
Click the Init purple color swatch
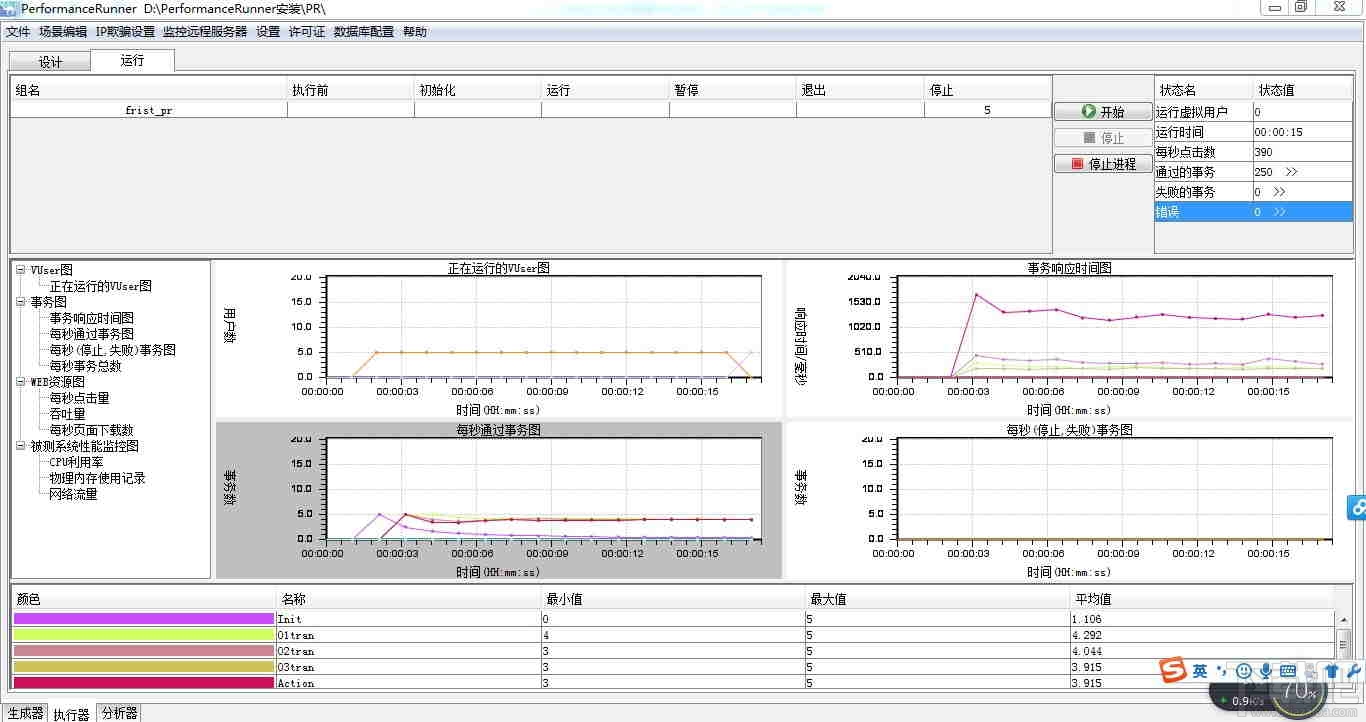tap(144, 619)
